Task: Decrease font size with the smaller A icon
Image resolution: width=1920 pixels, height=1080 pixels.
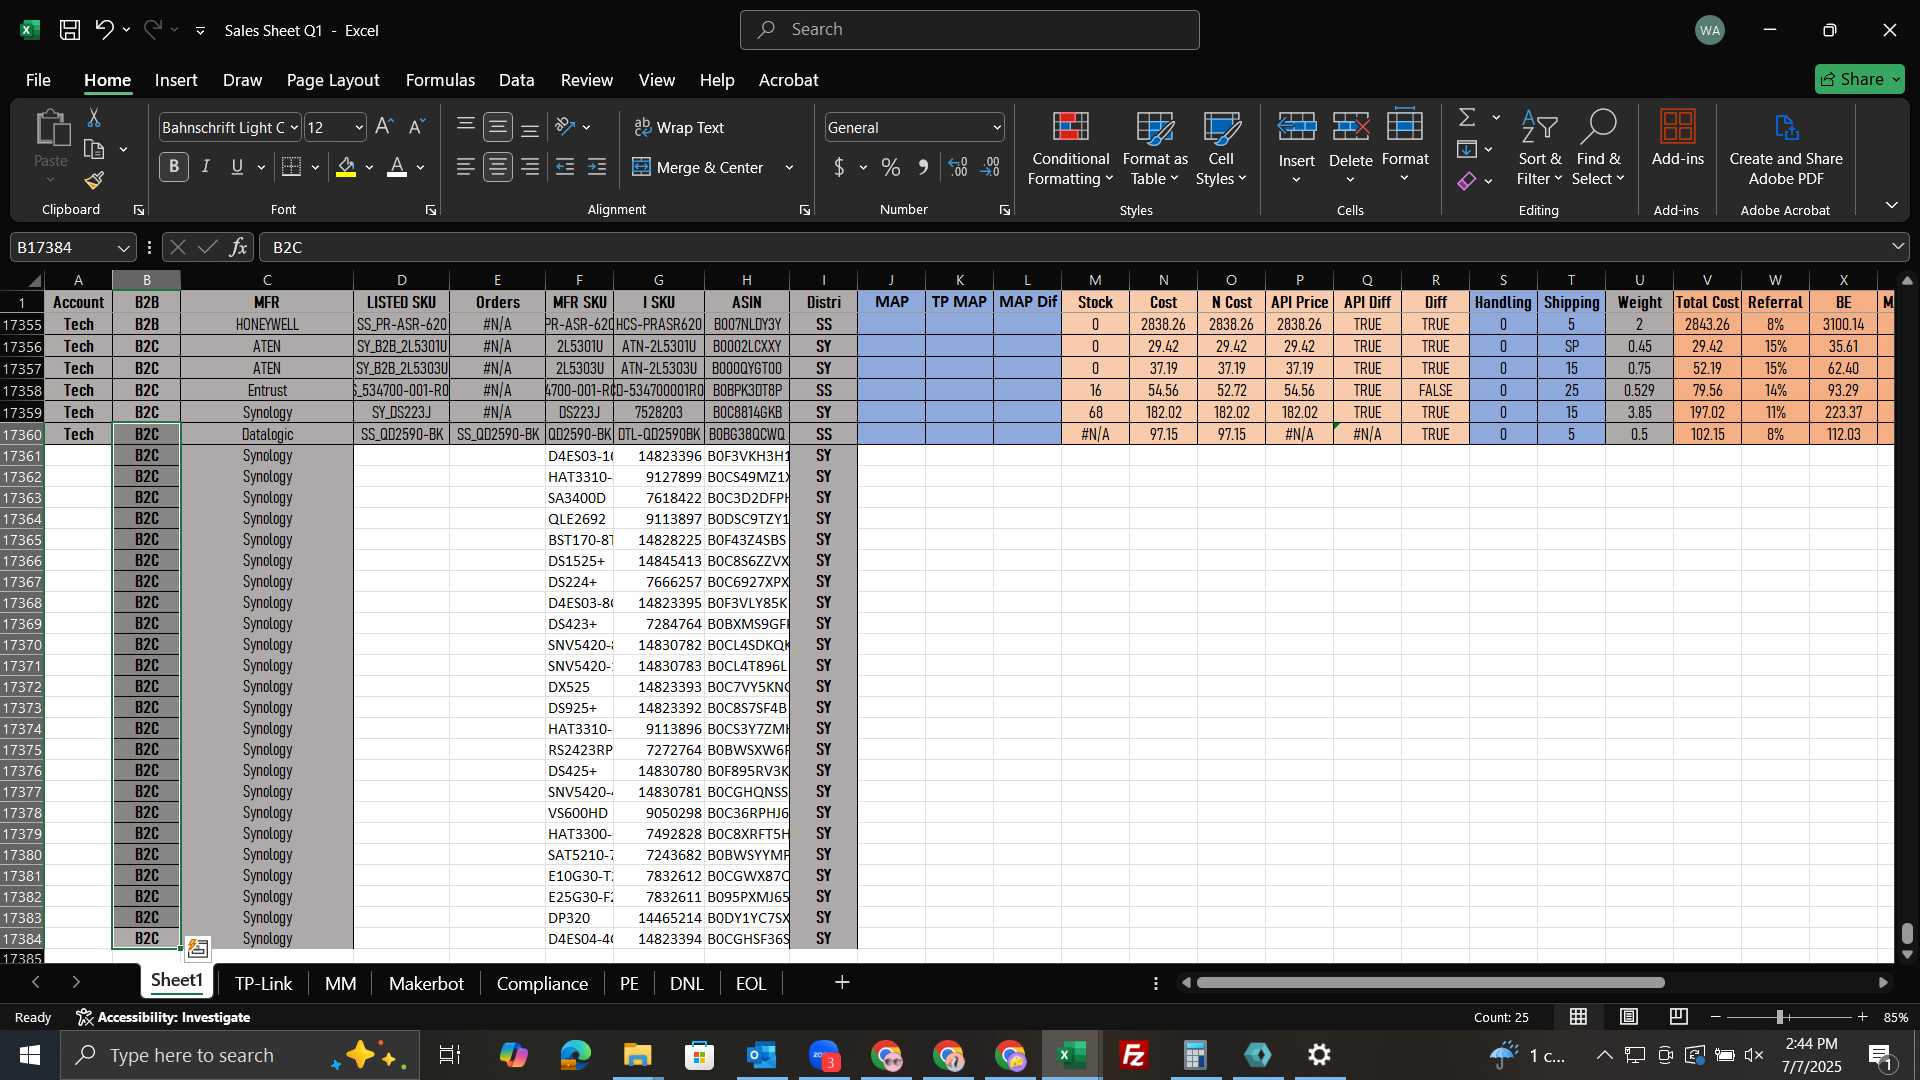Action: 417,127
